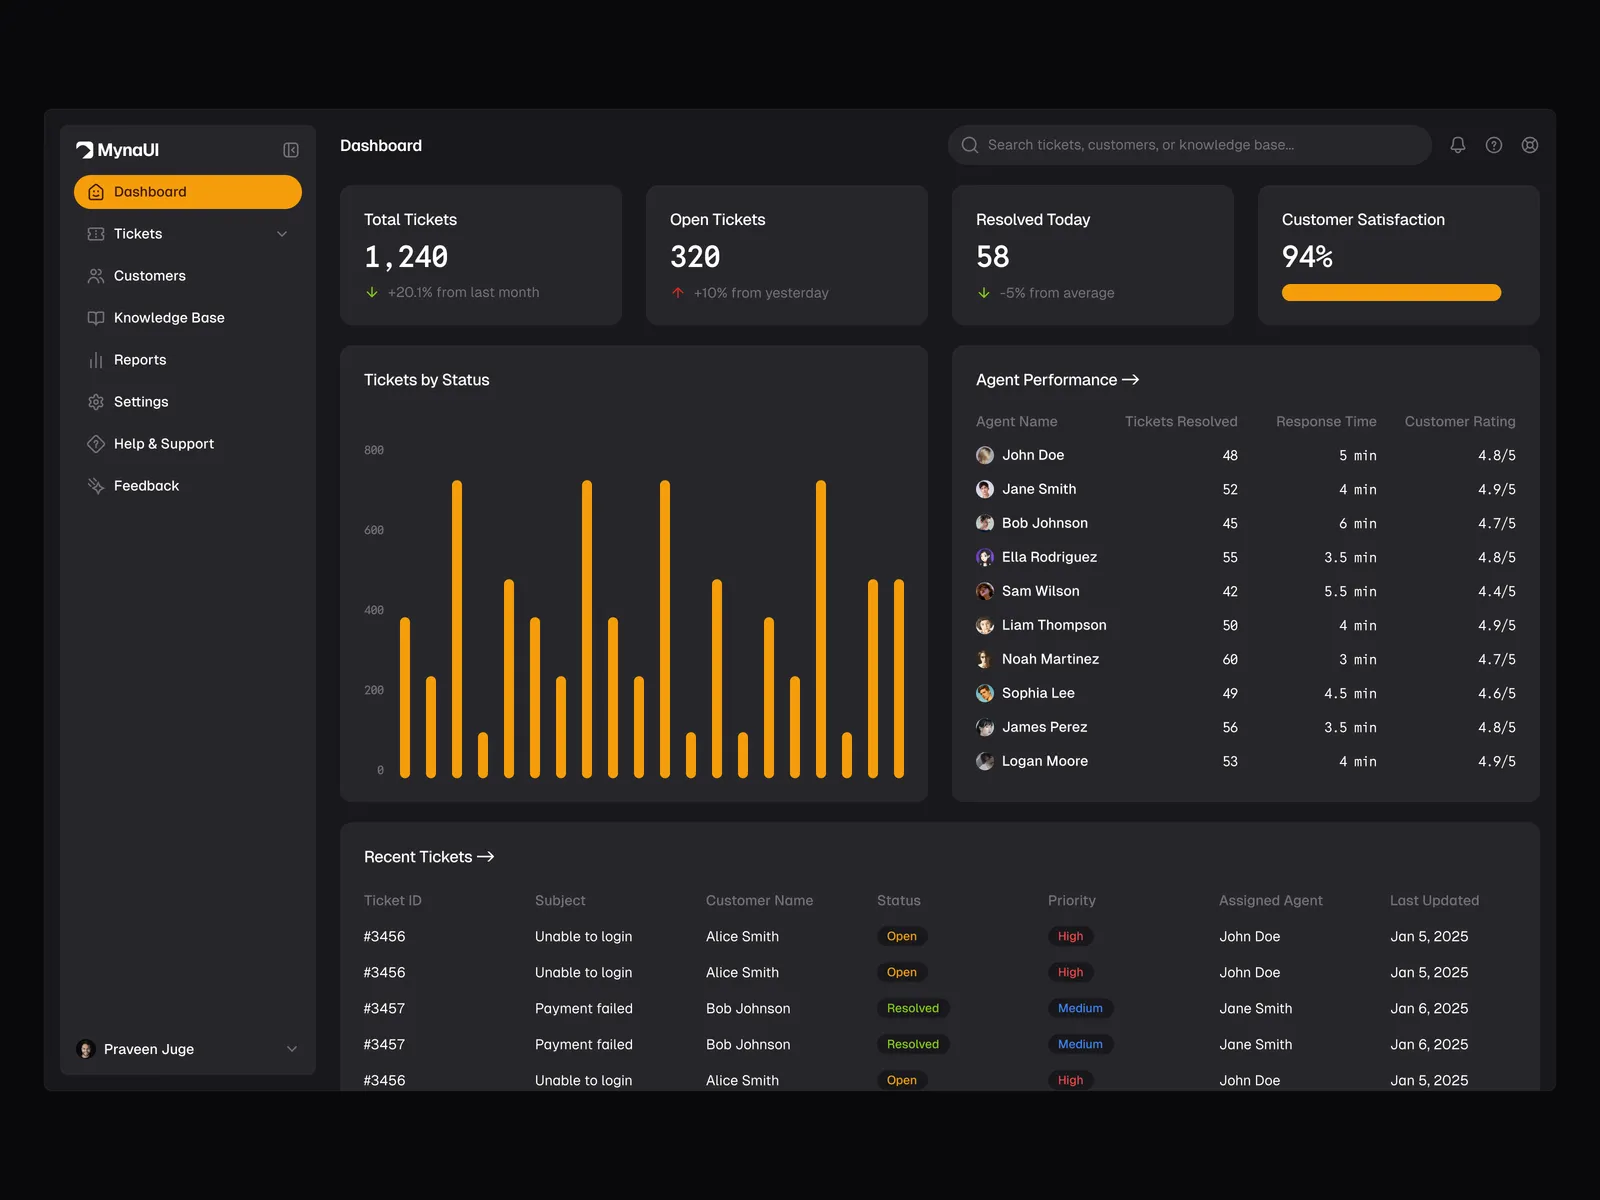
Task: Expand the Tickets submenu chevron
Action: [282, 234]
